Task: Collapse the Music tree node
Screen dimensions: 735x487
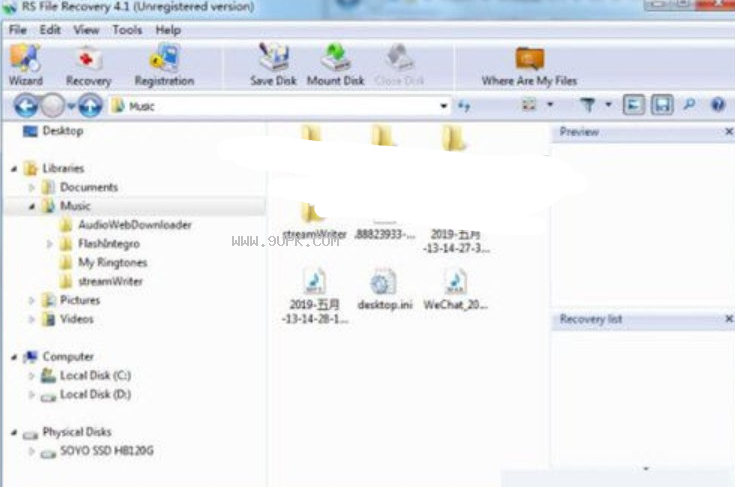Action: coord(32,207)
